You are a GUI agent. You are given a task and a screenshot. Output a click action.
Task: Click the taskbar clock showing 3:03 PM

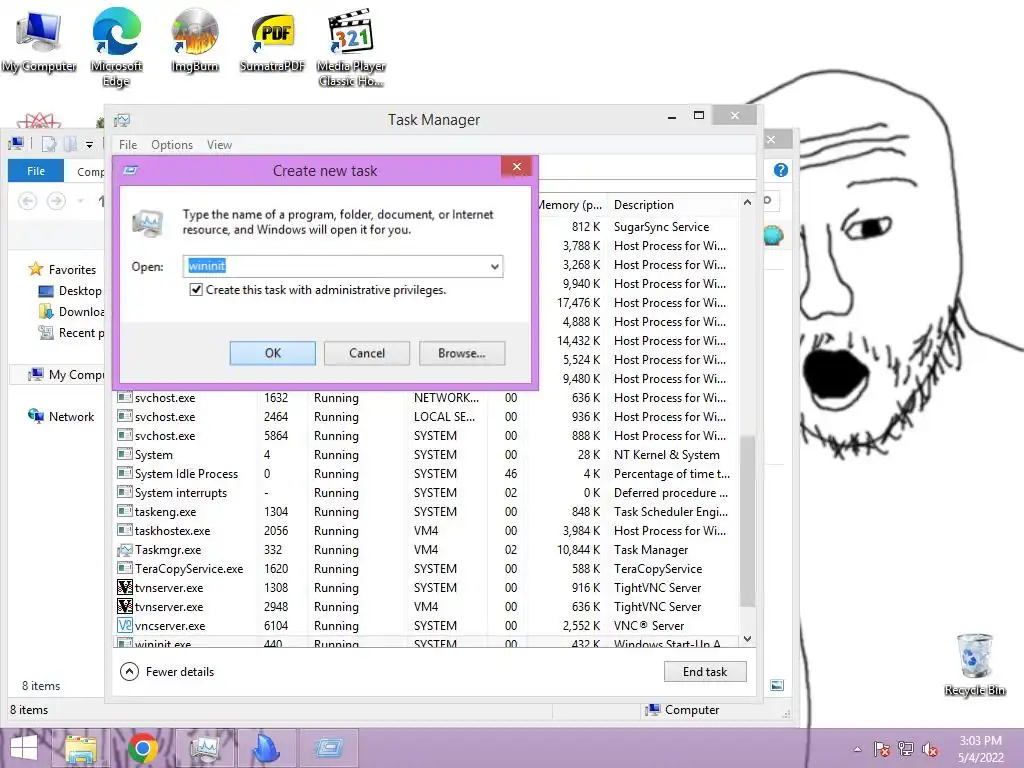point(980,749)
